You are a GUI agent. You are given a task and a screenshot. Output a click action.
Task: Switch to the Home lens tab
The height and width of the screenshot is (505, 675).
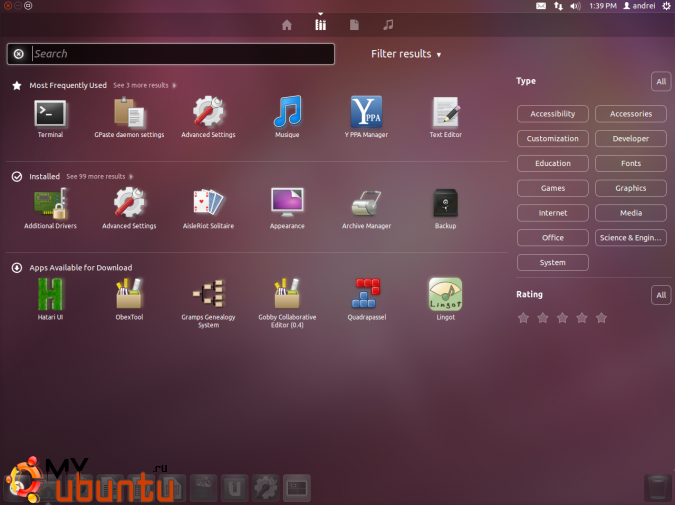(x=287, y=24)
